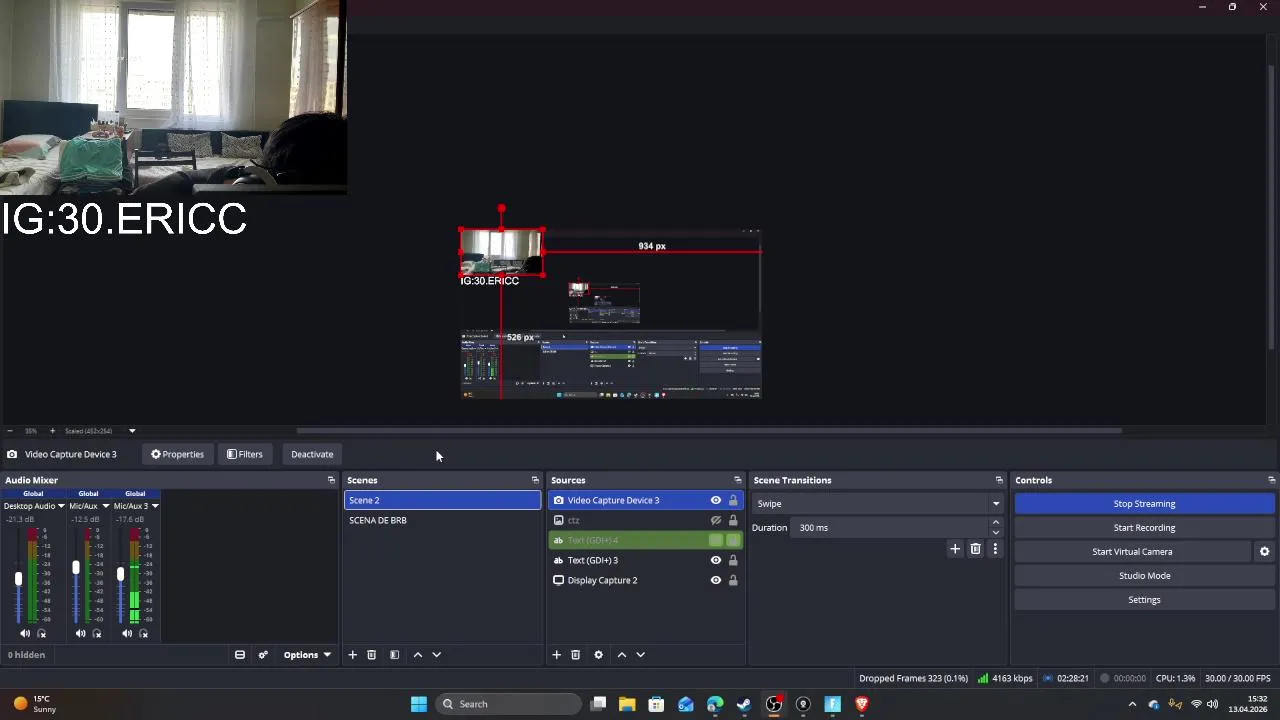
Task: Click the Duration 300 ms field
Action: point(890,528)
